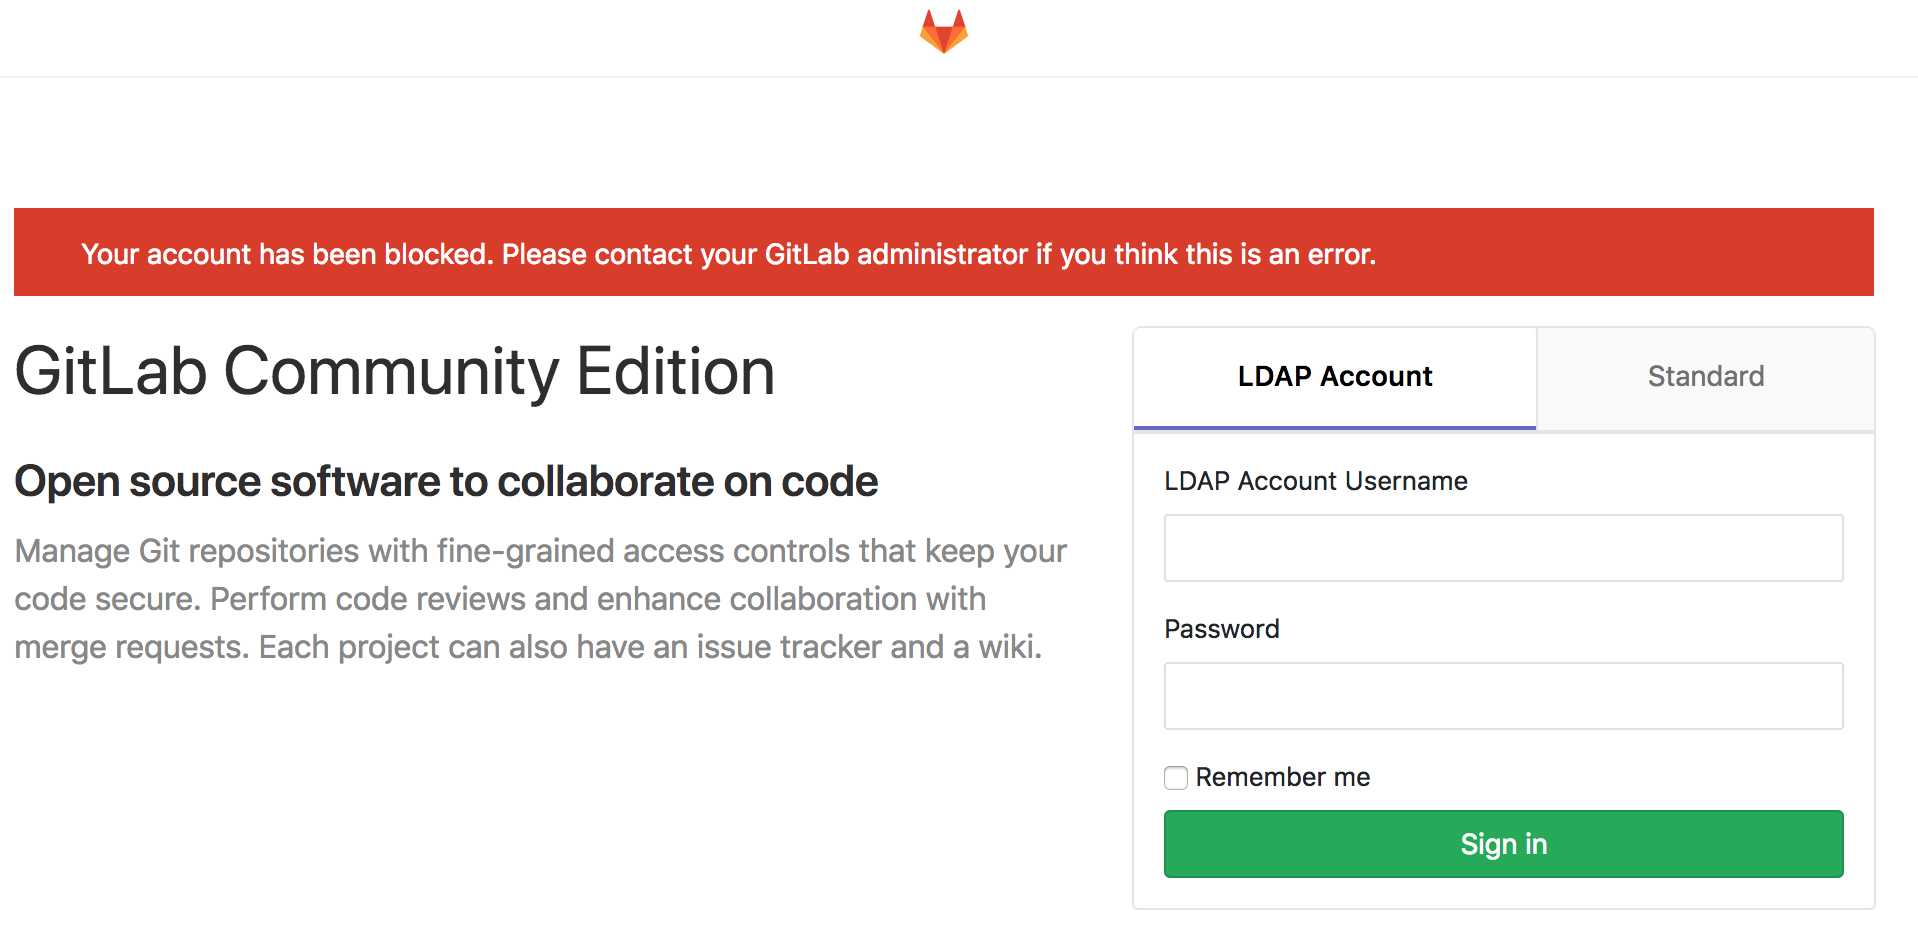Click the "Manage Git repositories" description line
Image resolution: width=1918 pixels, height=934 pixels.
[540, 551]
